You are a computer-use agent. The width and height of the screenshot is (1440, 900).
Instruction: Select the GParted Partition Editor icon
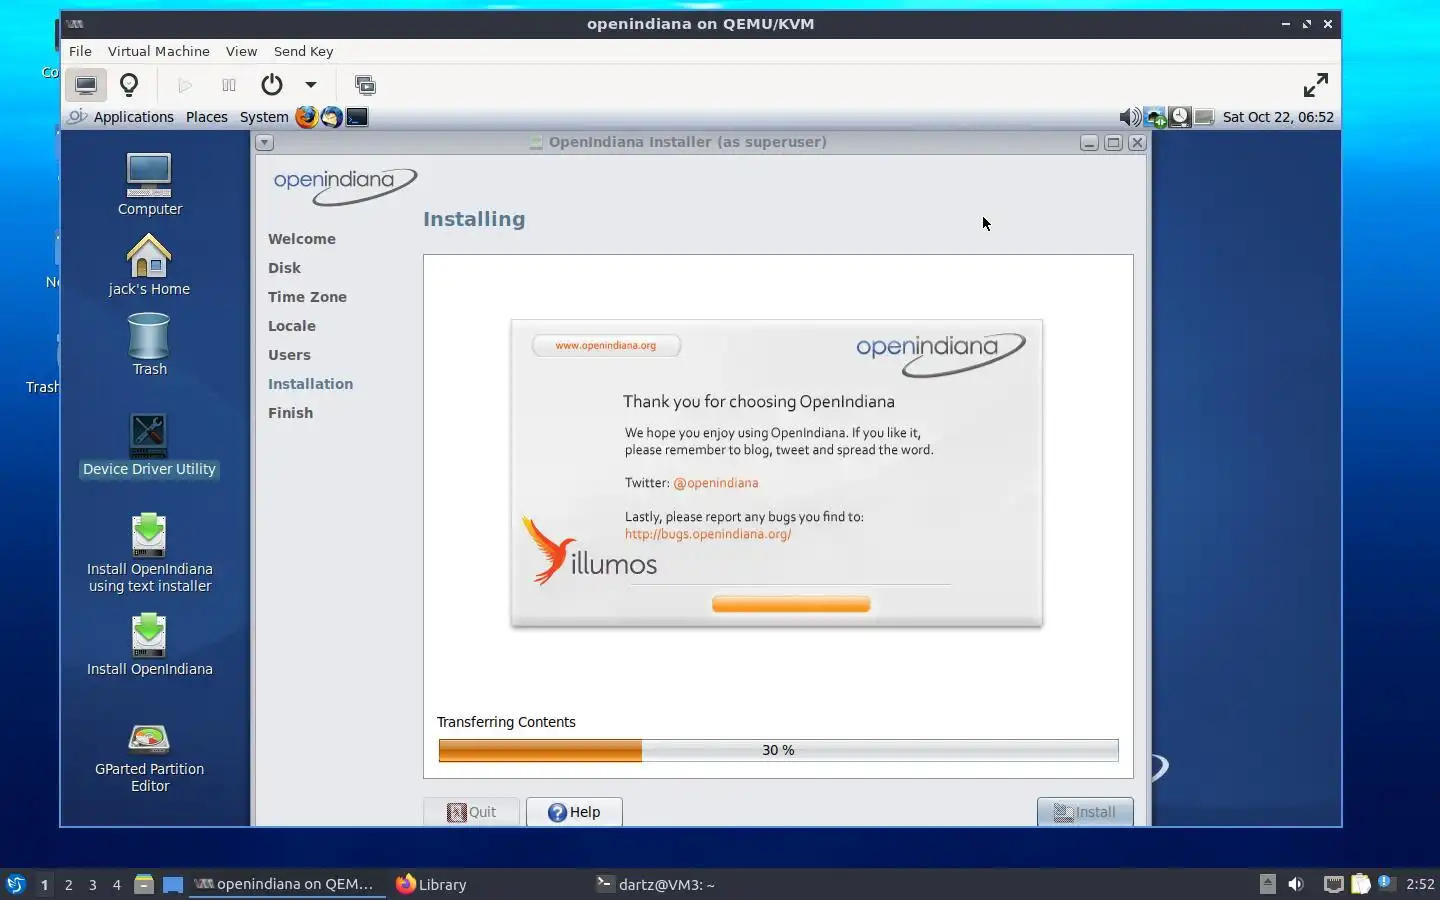pos(149,758)
